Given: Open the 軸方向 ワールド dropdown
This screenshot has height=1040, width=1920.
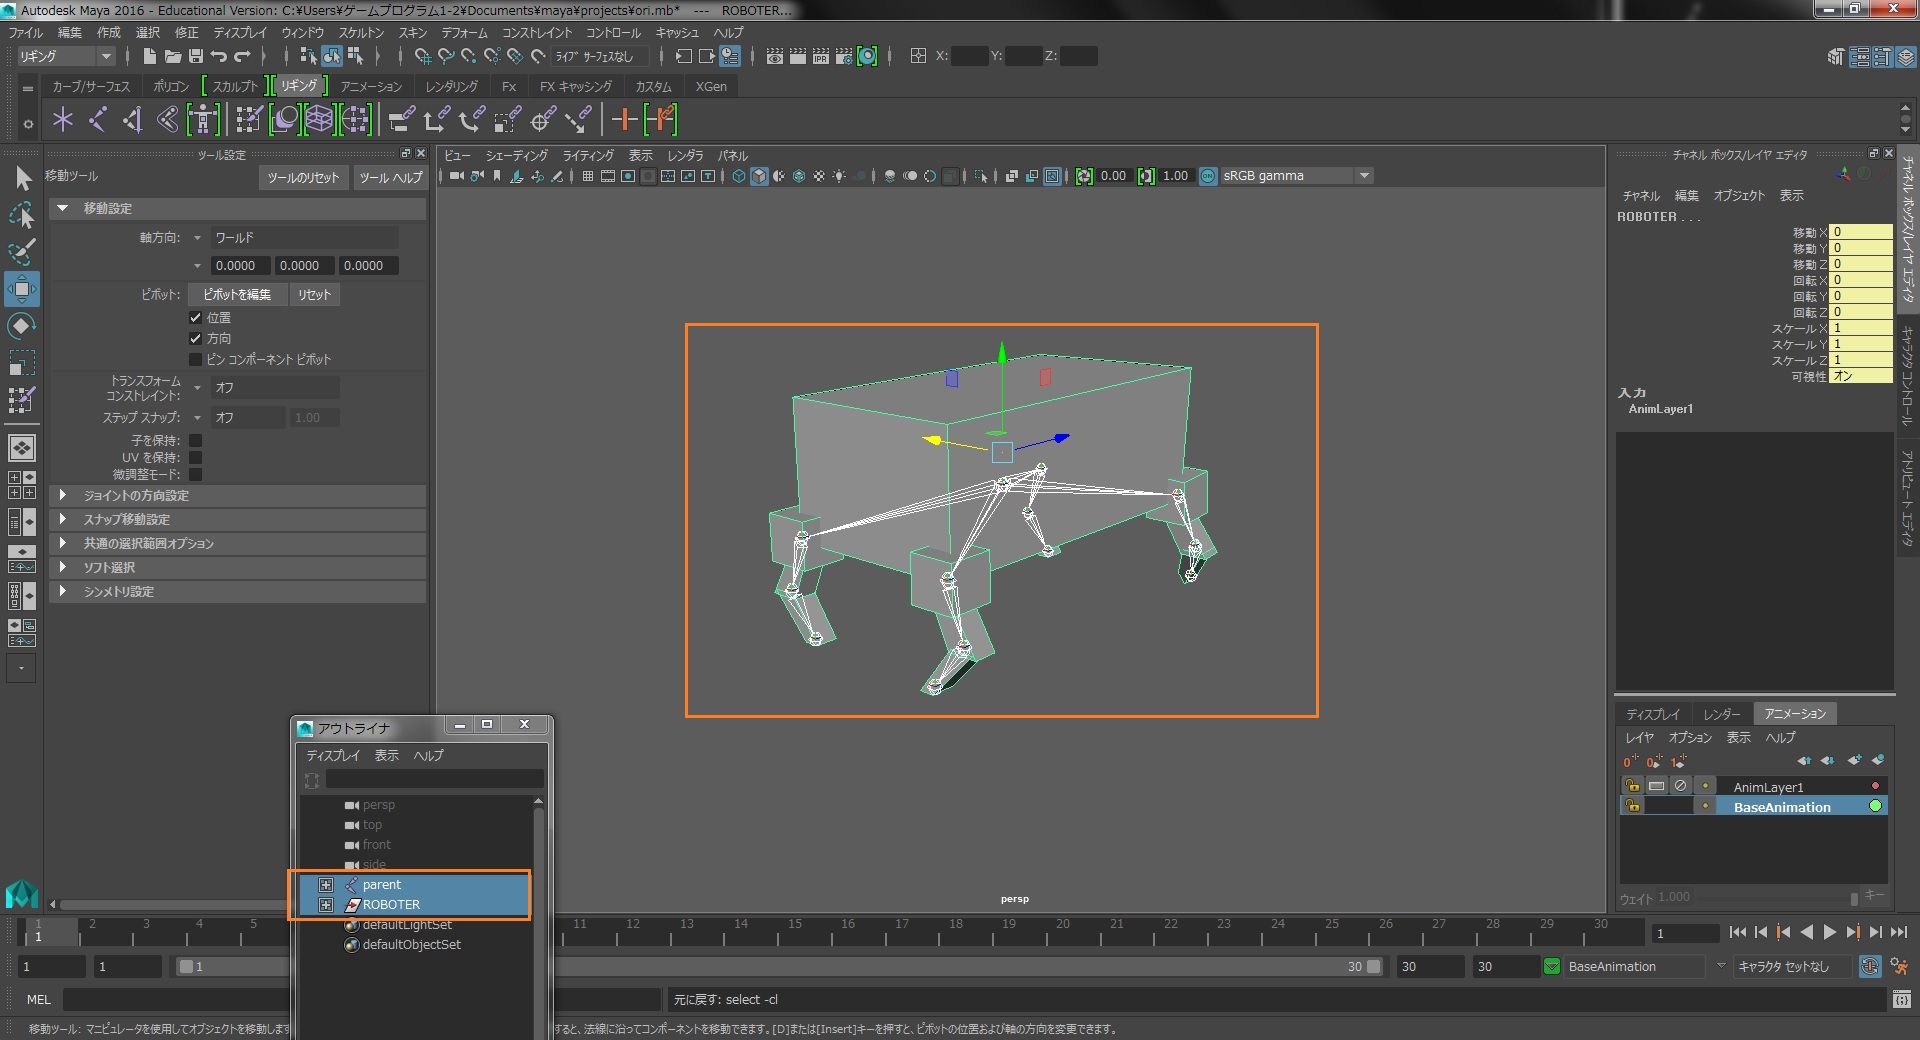Looking at the screenshot, I should pyautogui.click(x=303, y=238).
